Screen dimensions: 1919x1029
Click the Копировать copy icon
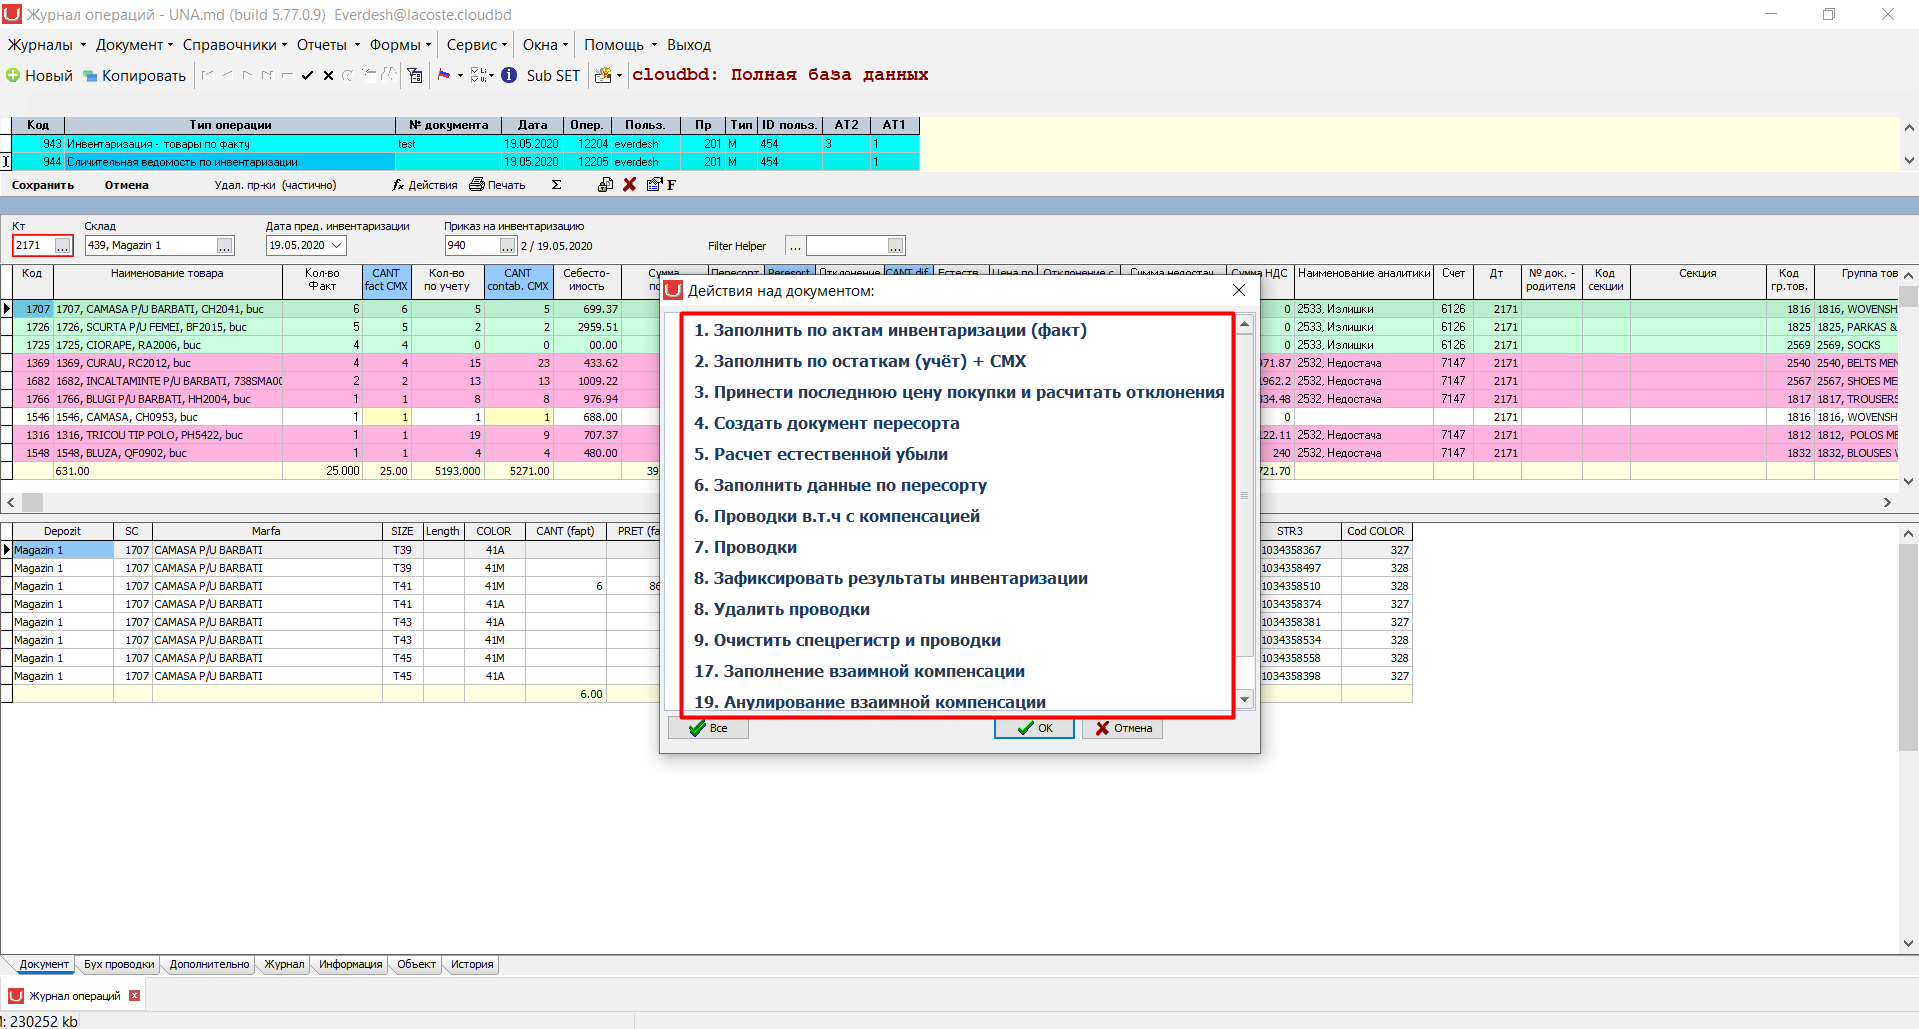tap(90, 76)
